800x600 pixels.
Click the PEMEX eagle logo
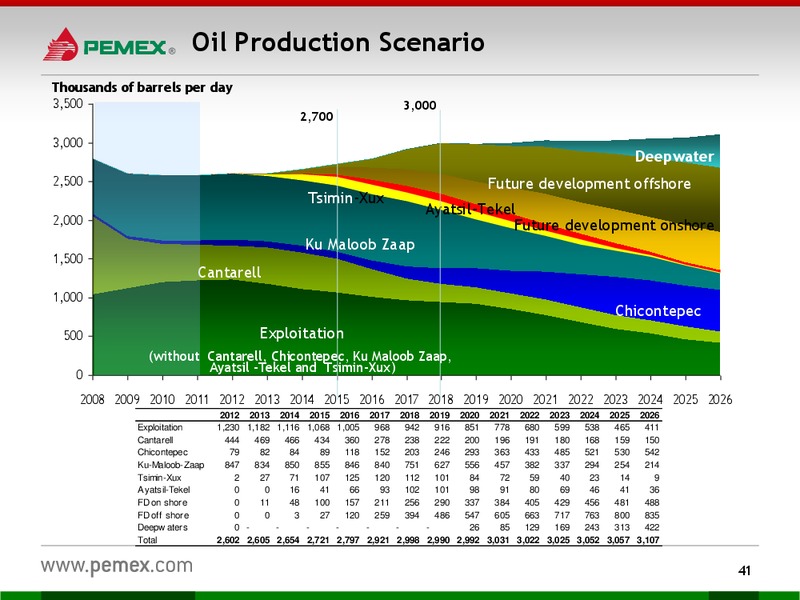coord(61,44)
